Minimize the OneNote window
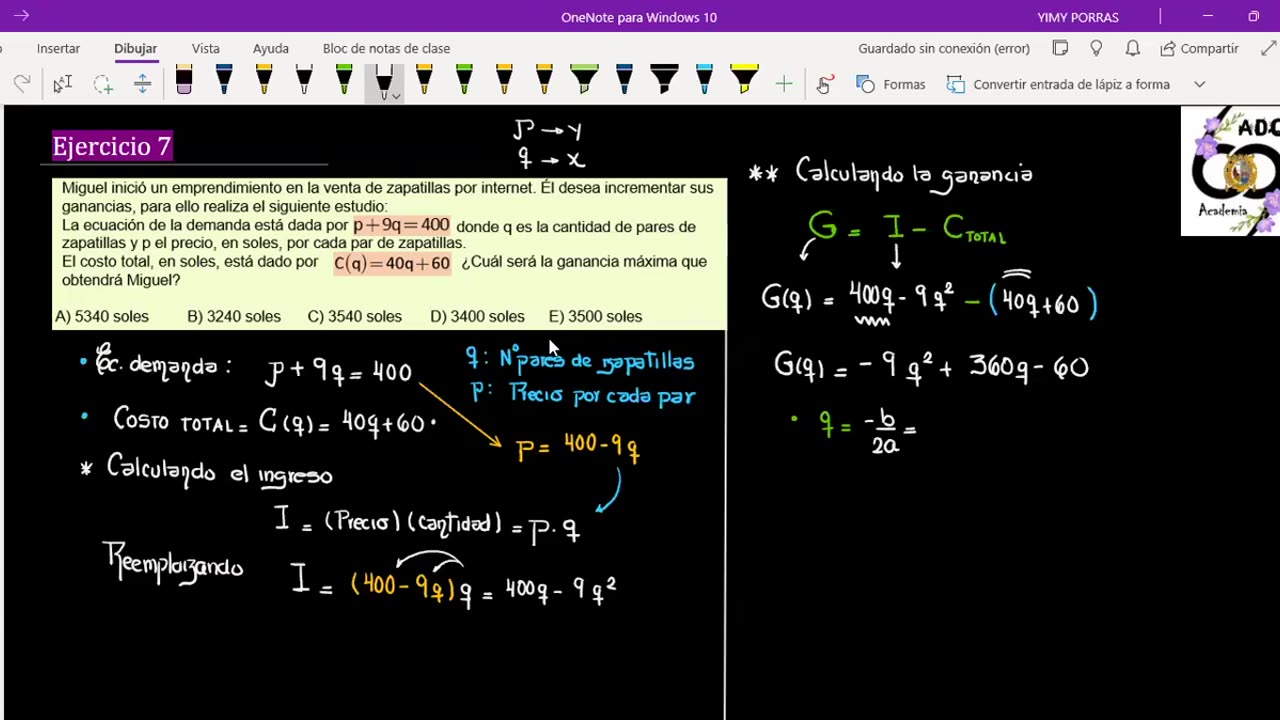Viewport: 1280px width, 720px height. pos(1208,16)
